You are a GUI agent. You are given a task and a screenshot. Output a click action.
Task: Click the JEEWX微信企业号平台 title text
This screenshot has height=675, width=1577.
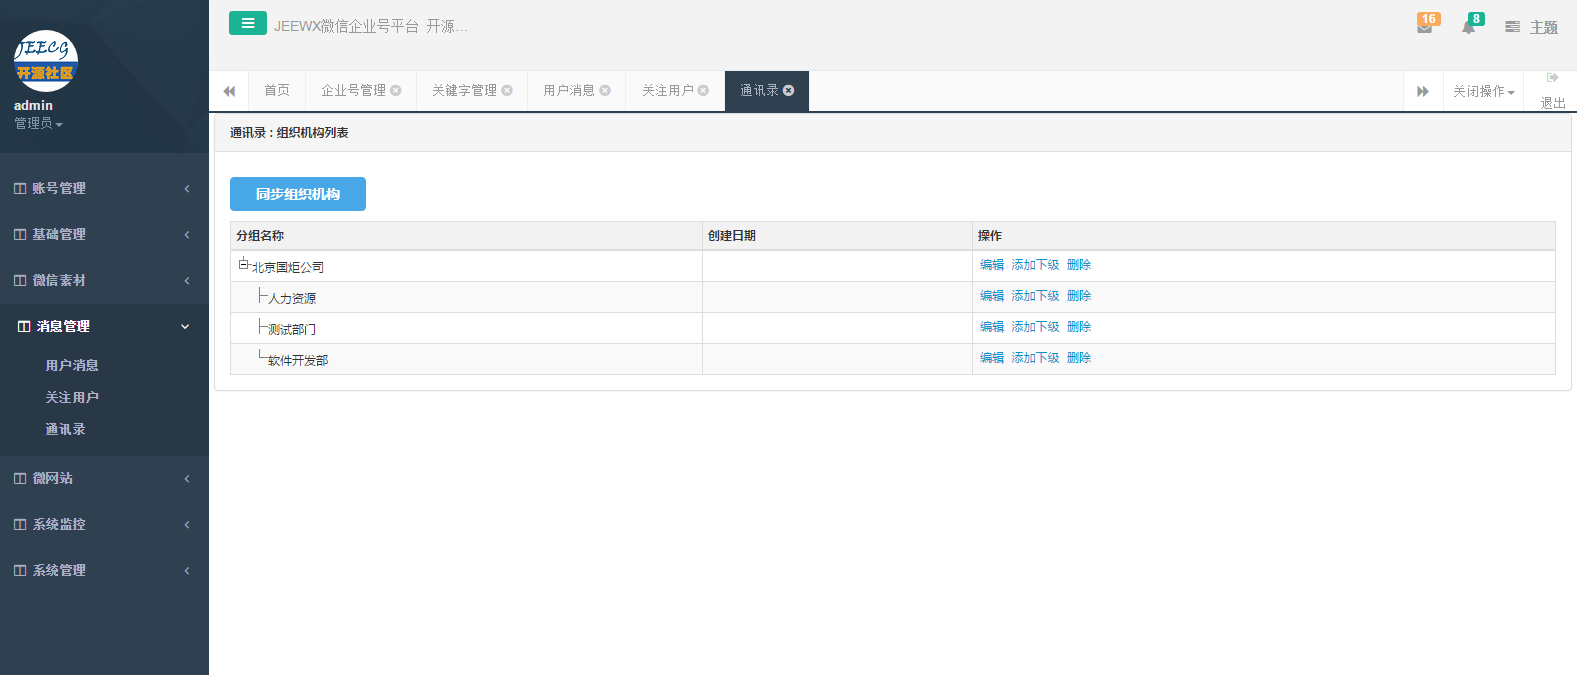point(371,26)
